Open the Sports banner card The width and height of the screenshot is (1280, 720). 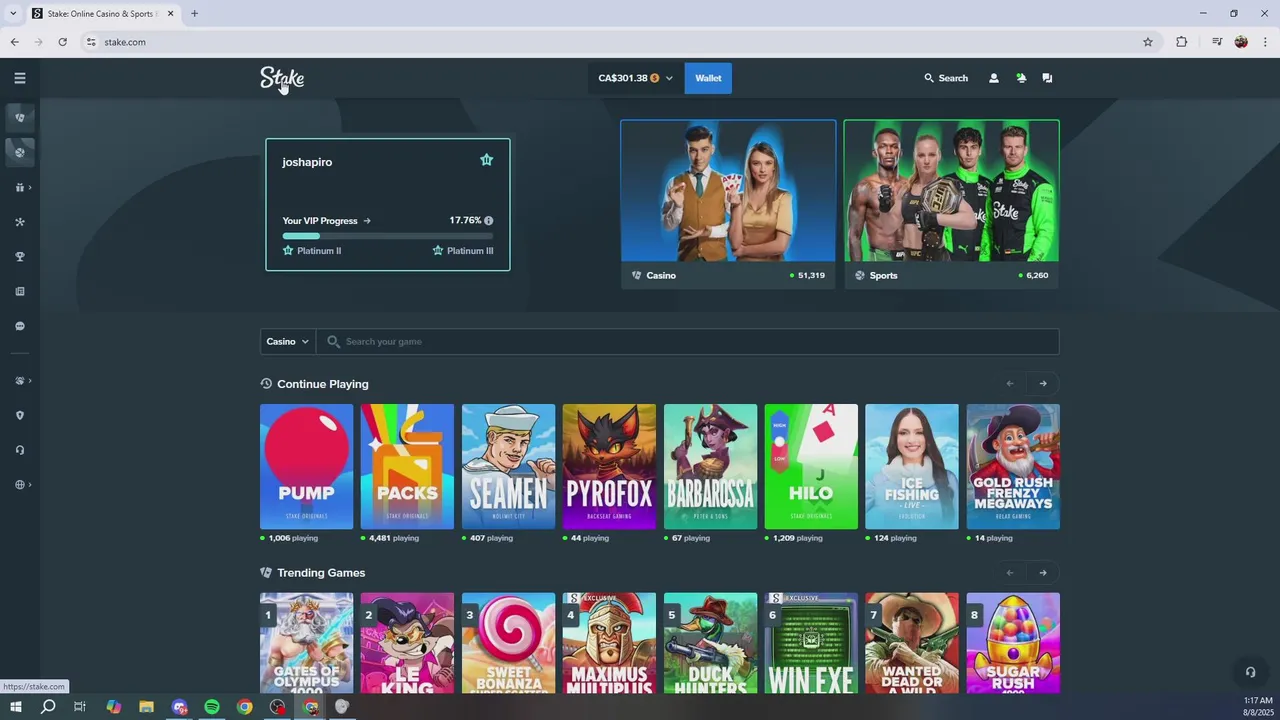[952, 204]
